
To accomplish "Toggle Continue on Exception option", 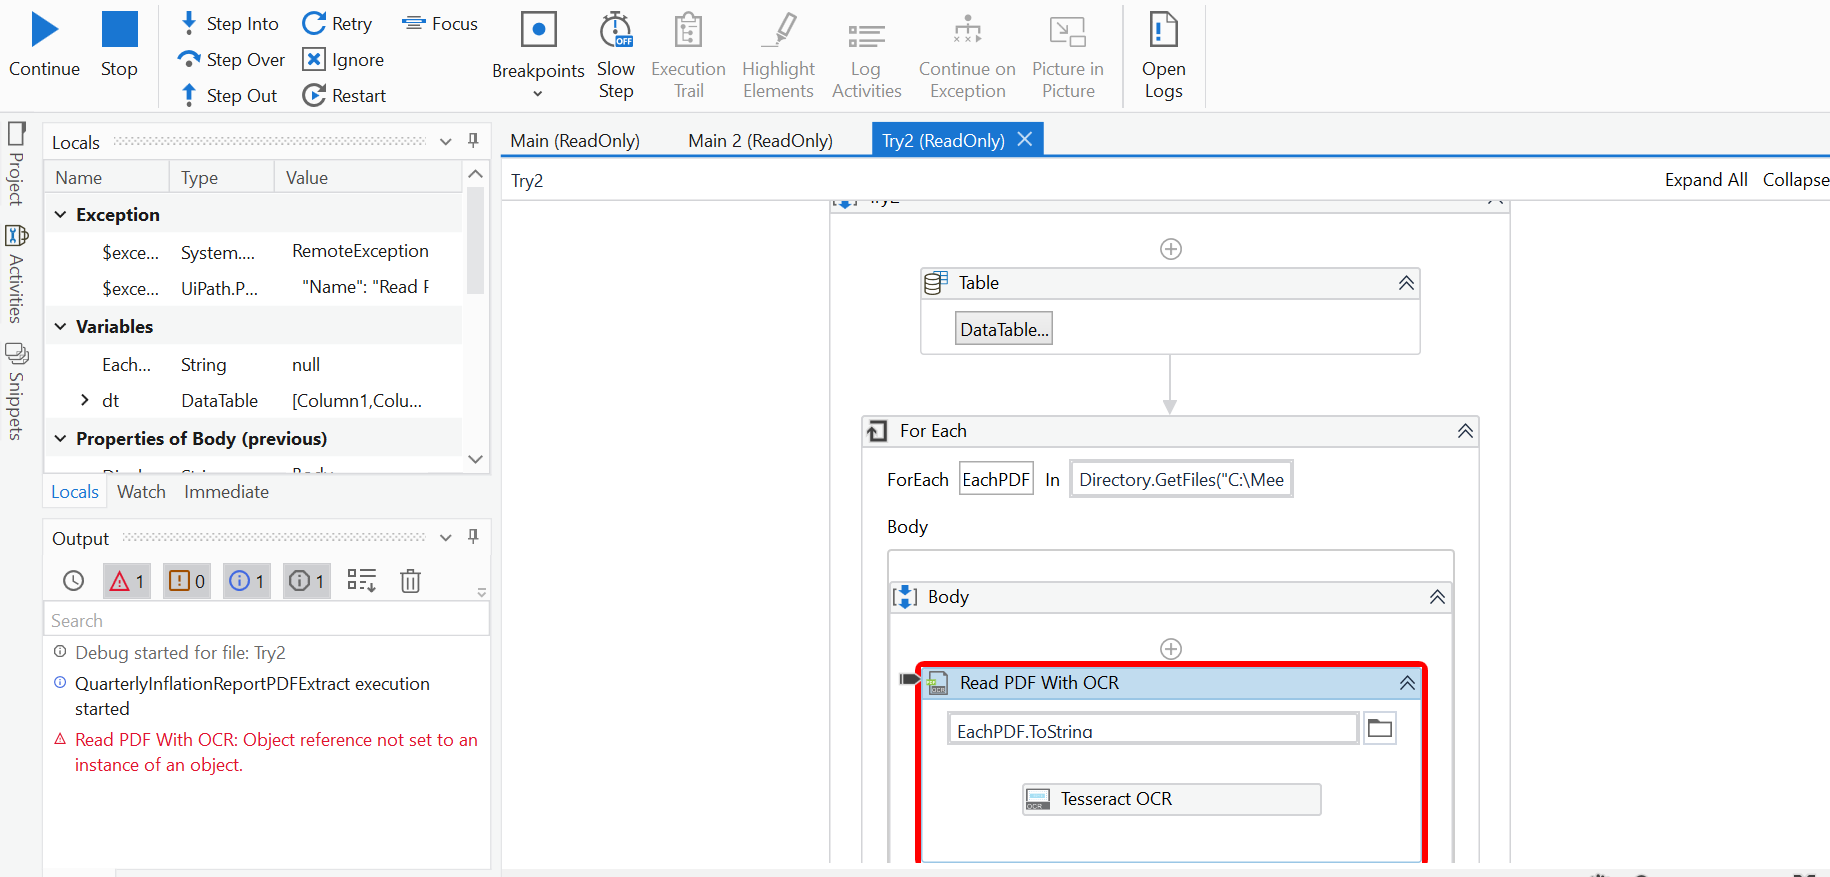I will coord(967,55).
